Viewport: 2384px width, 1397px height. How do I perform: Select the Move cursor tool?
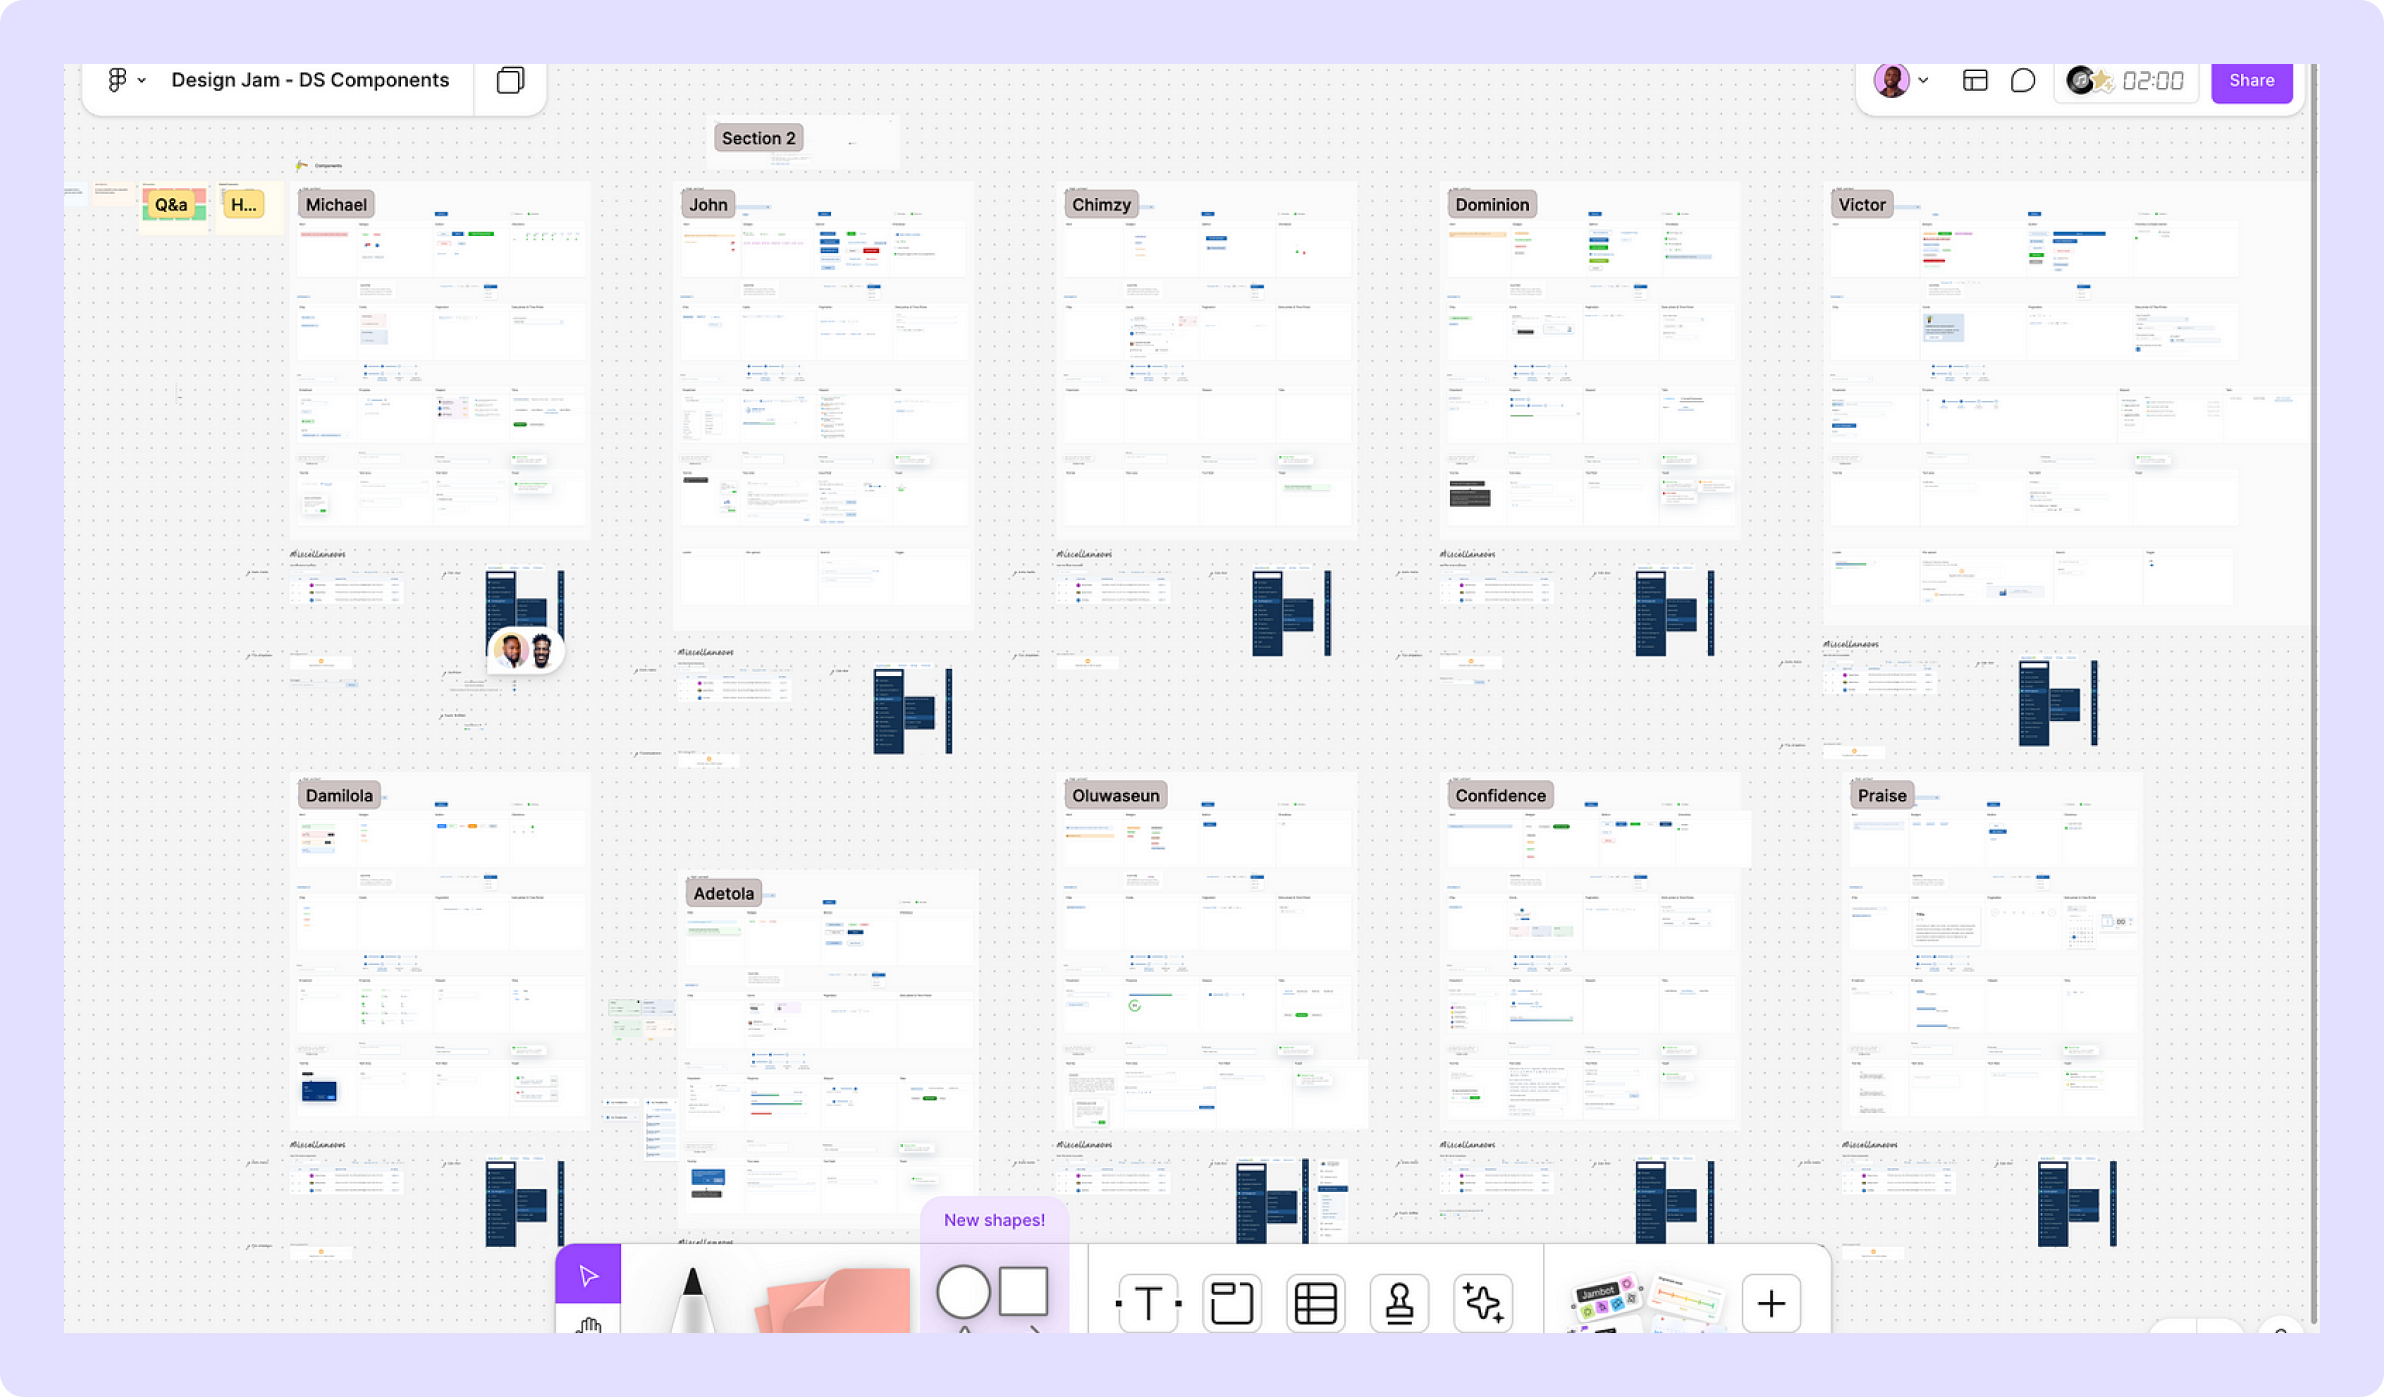click(588, 1275)
